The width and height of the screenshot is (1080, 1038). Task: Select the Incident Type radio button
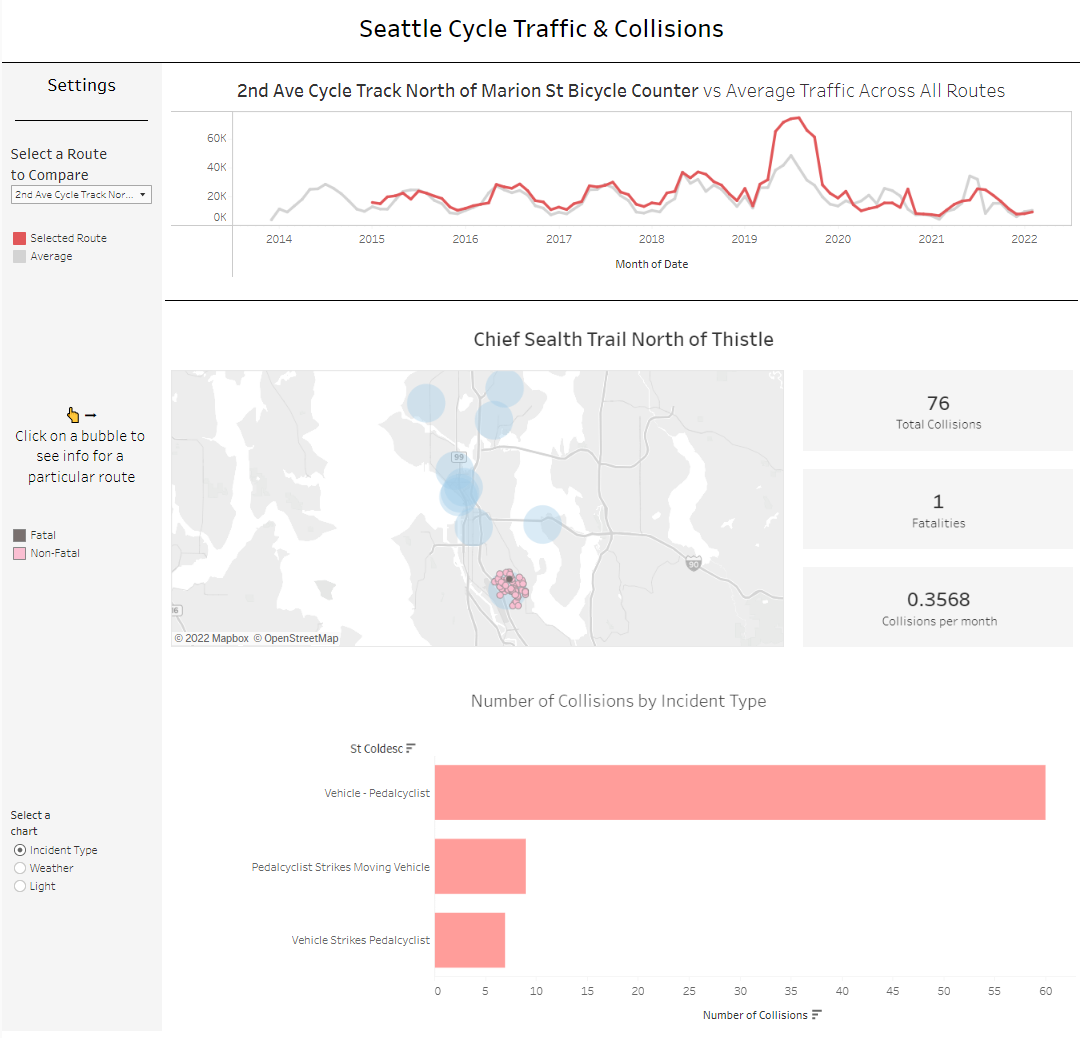[20, 850]
